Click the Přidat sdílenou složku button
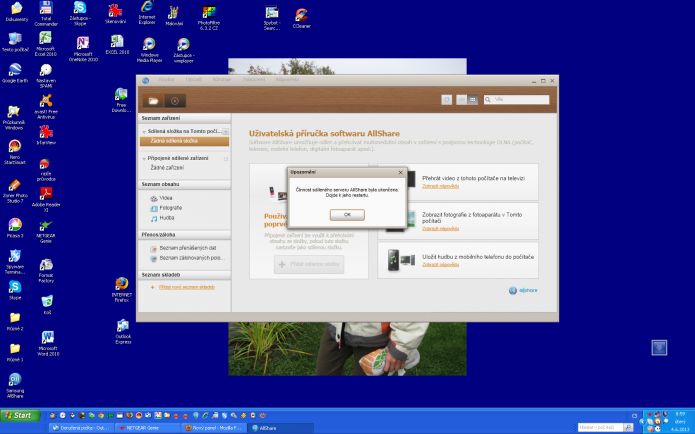 point(309,264)
